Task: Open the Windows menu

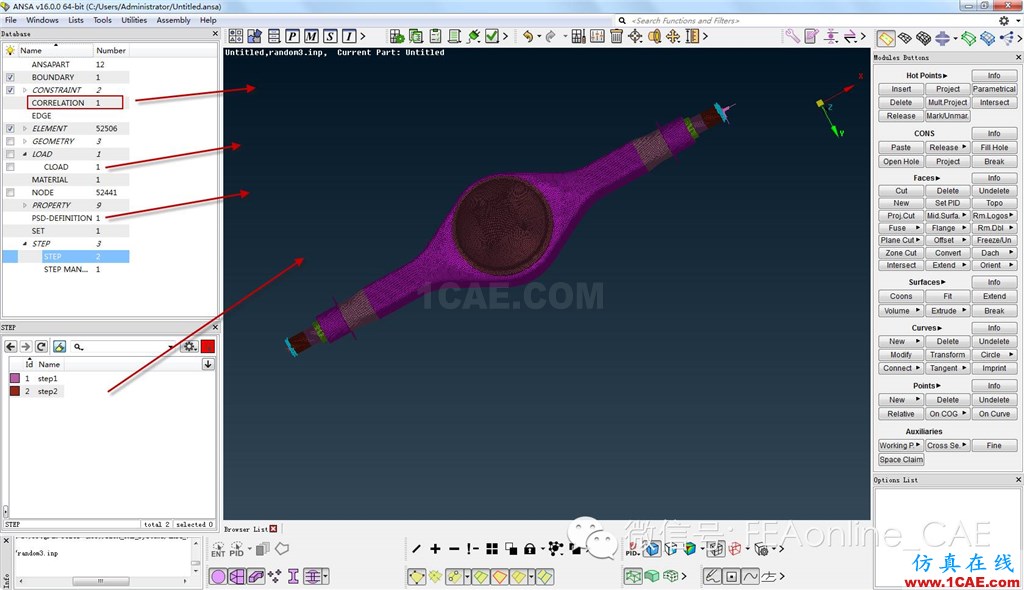Action: 42,20
